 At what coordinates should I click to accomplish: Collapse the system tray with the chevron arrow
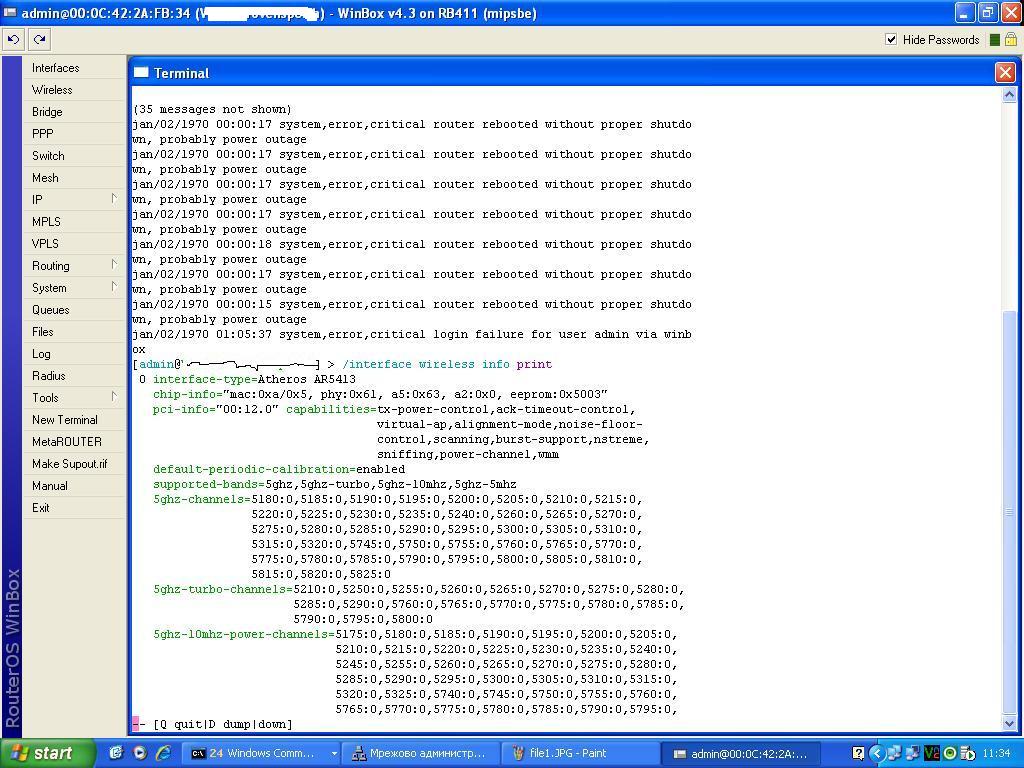[877, 753]
